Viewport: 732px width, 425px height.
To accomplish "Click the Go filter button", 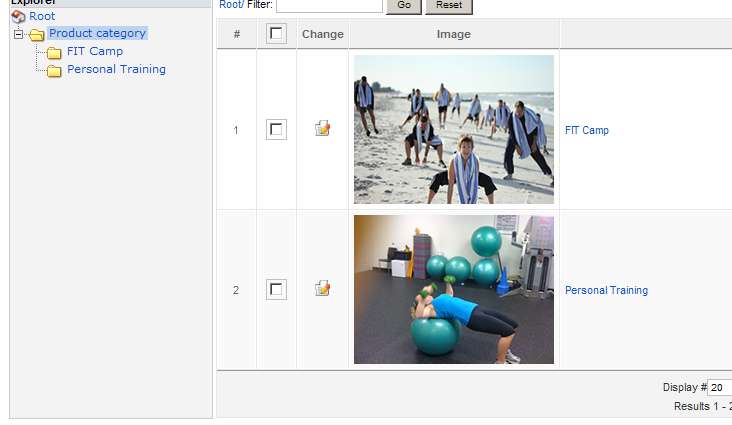I will (404, 5).
